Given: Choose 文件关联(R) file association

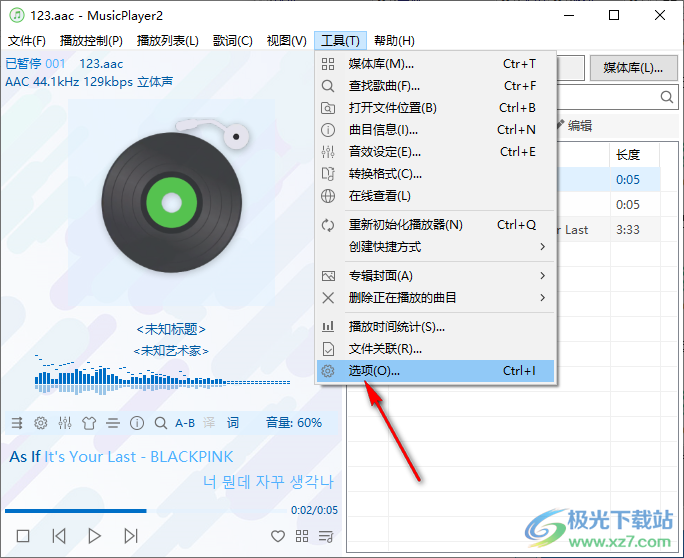Looking at the screenshot, I should [x=435, y=349].
